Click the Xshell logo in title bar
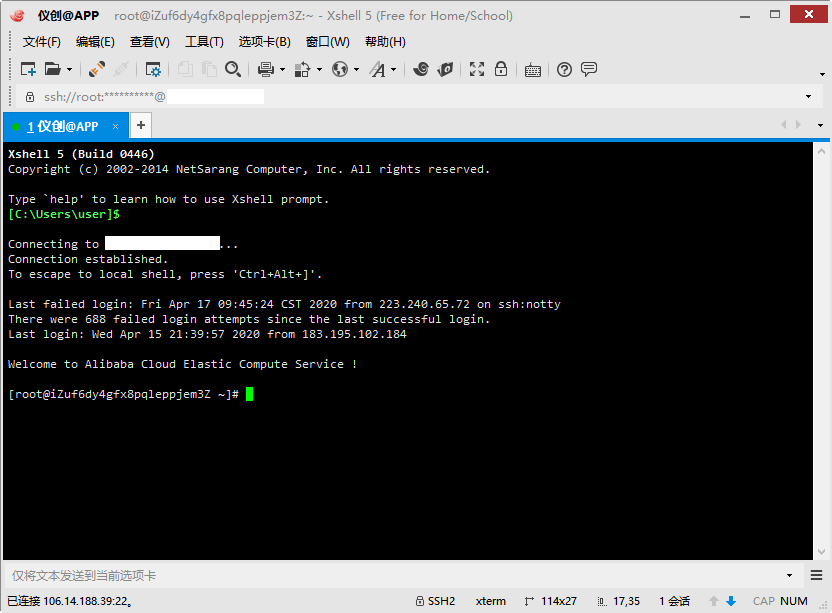The image size is (832, 613). point(17,15)
